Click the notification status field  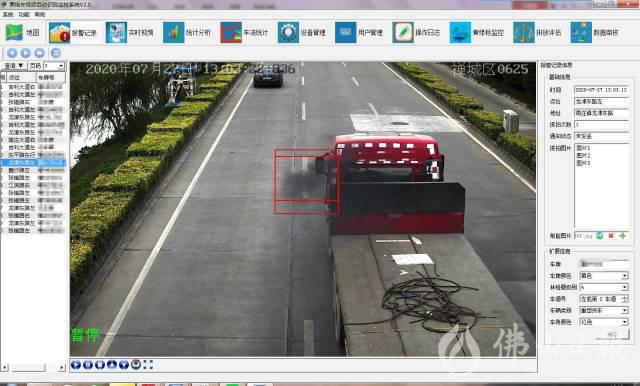601,136
